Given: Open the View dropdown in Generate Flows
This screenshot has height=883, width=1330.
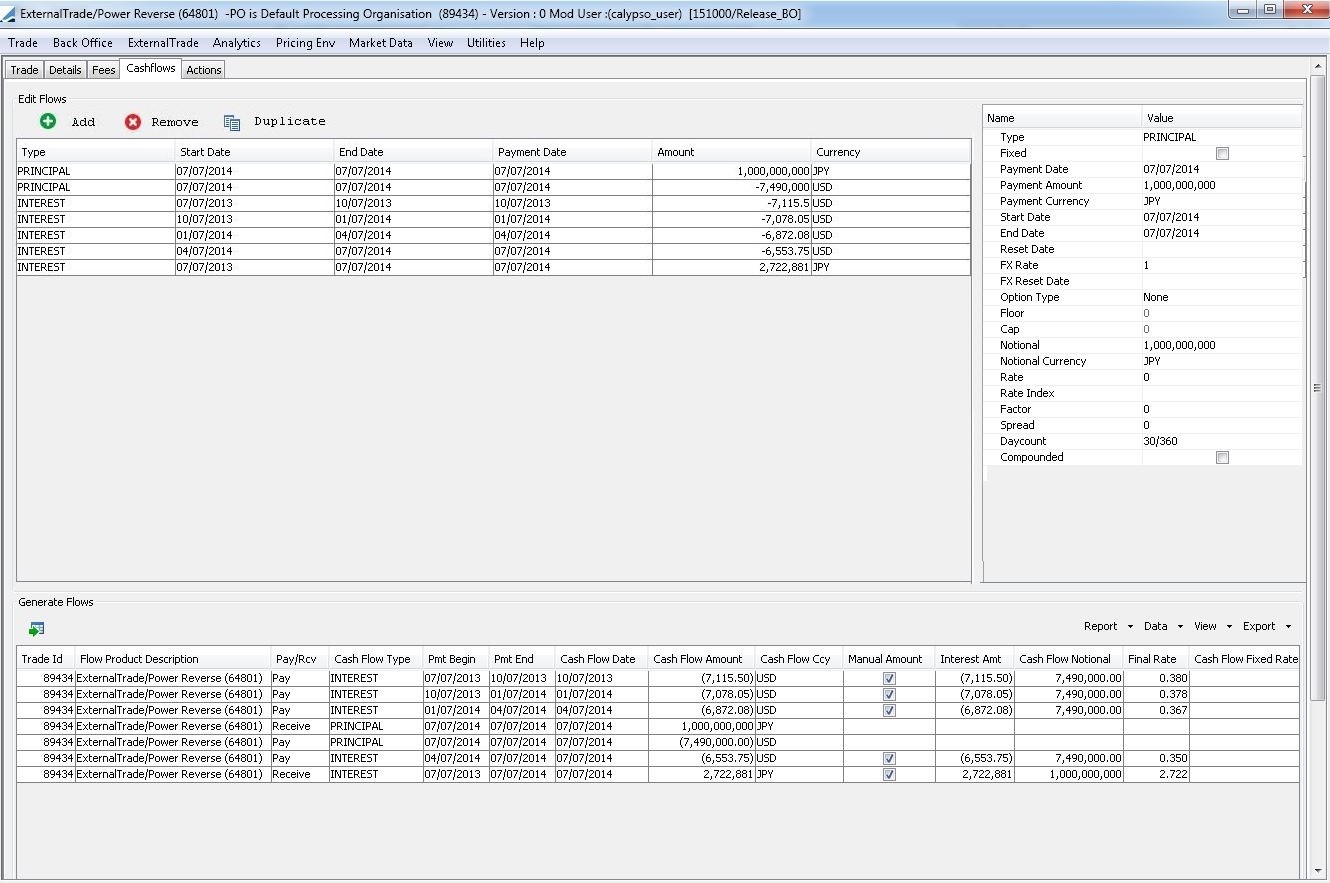Looking at the screenshot, I should click(x=1212, y=626).
